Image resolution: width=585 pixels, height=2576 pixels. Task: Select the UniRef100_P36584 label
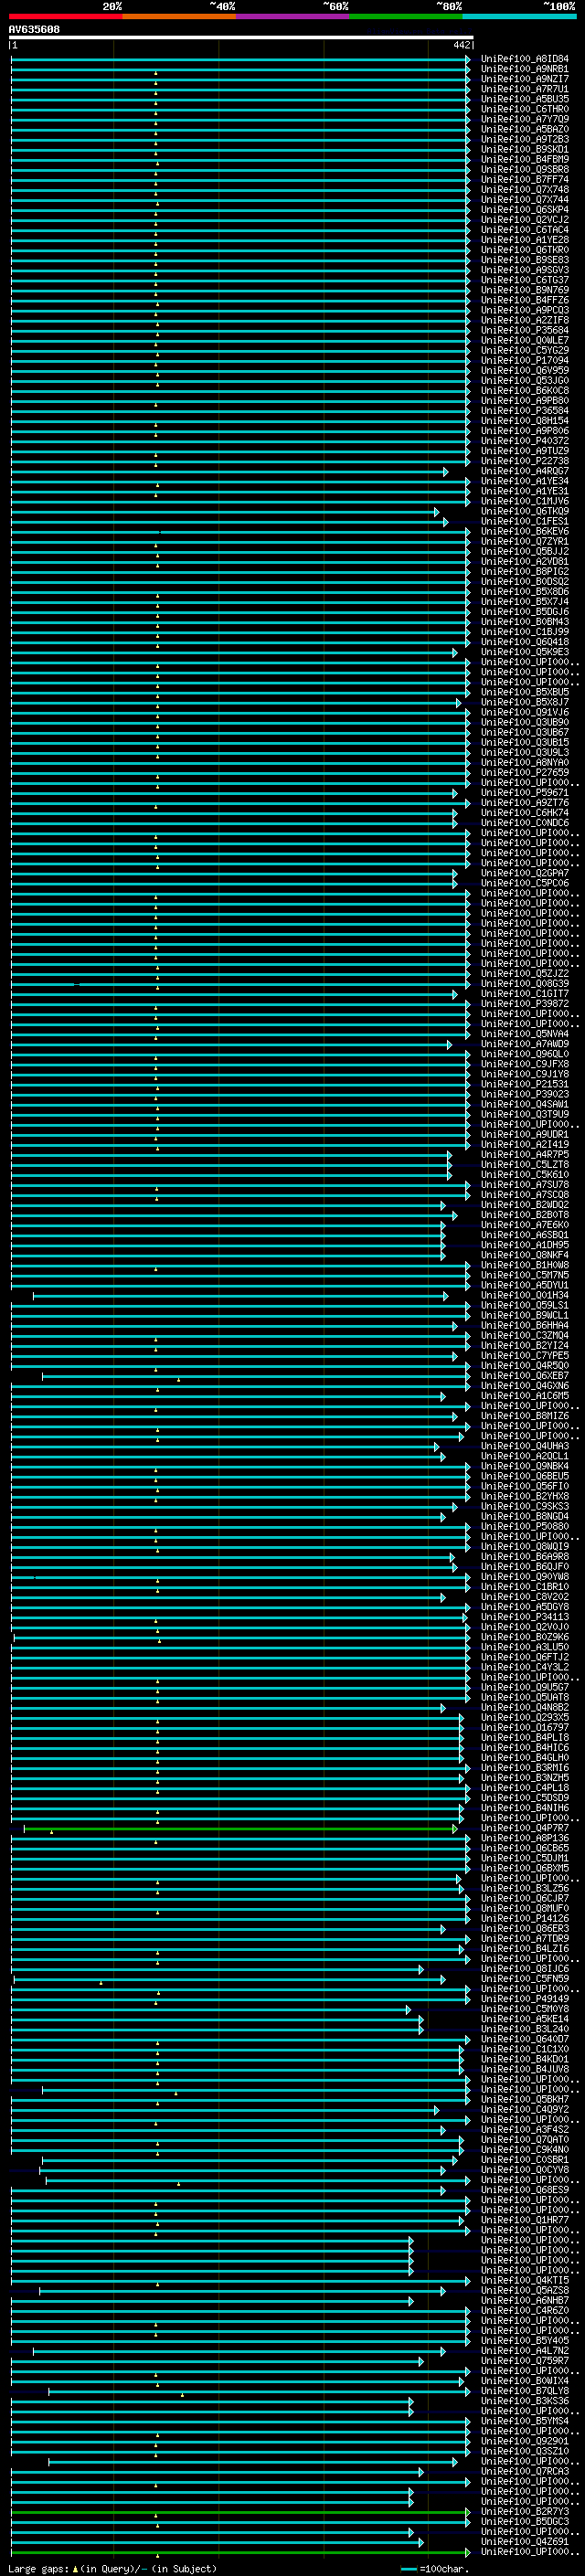(x=524, y=411)
